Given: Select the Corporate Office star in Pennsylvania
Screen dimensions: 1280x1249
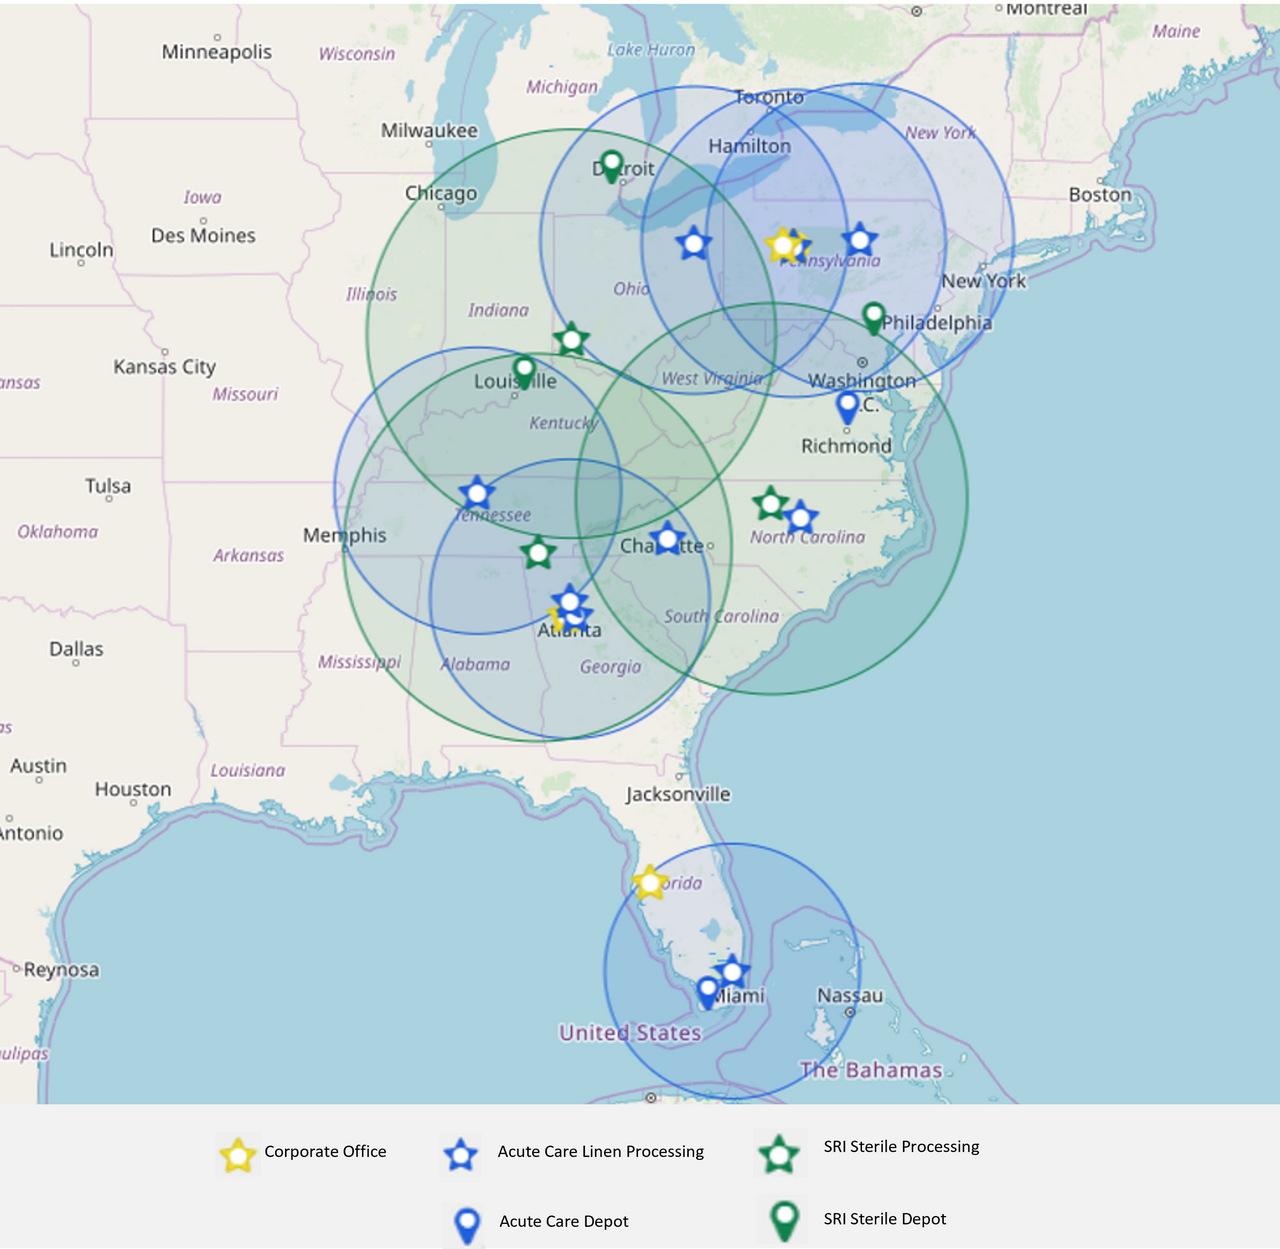Looking at the screenshot, I should pos(784,243).
